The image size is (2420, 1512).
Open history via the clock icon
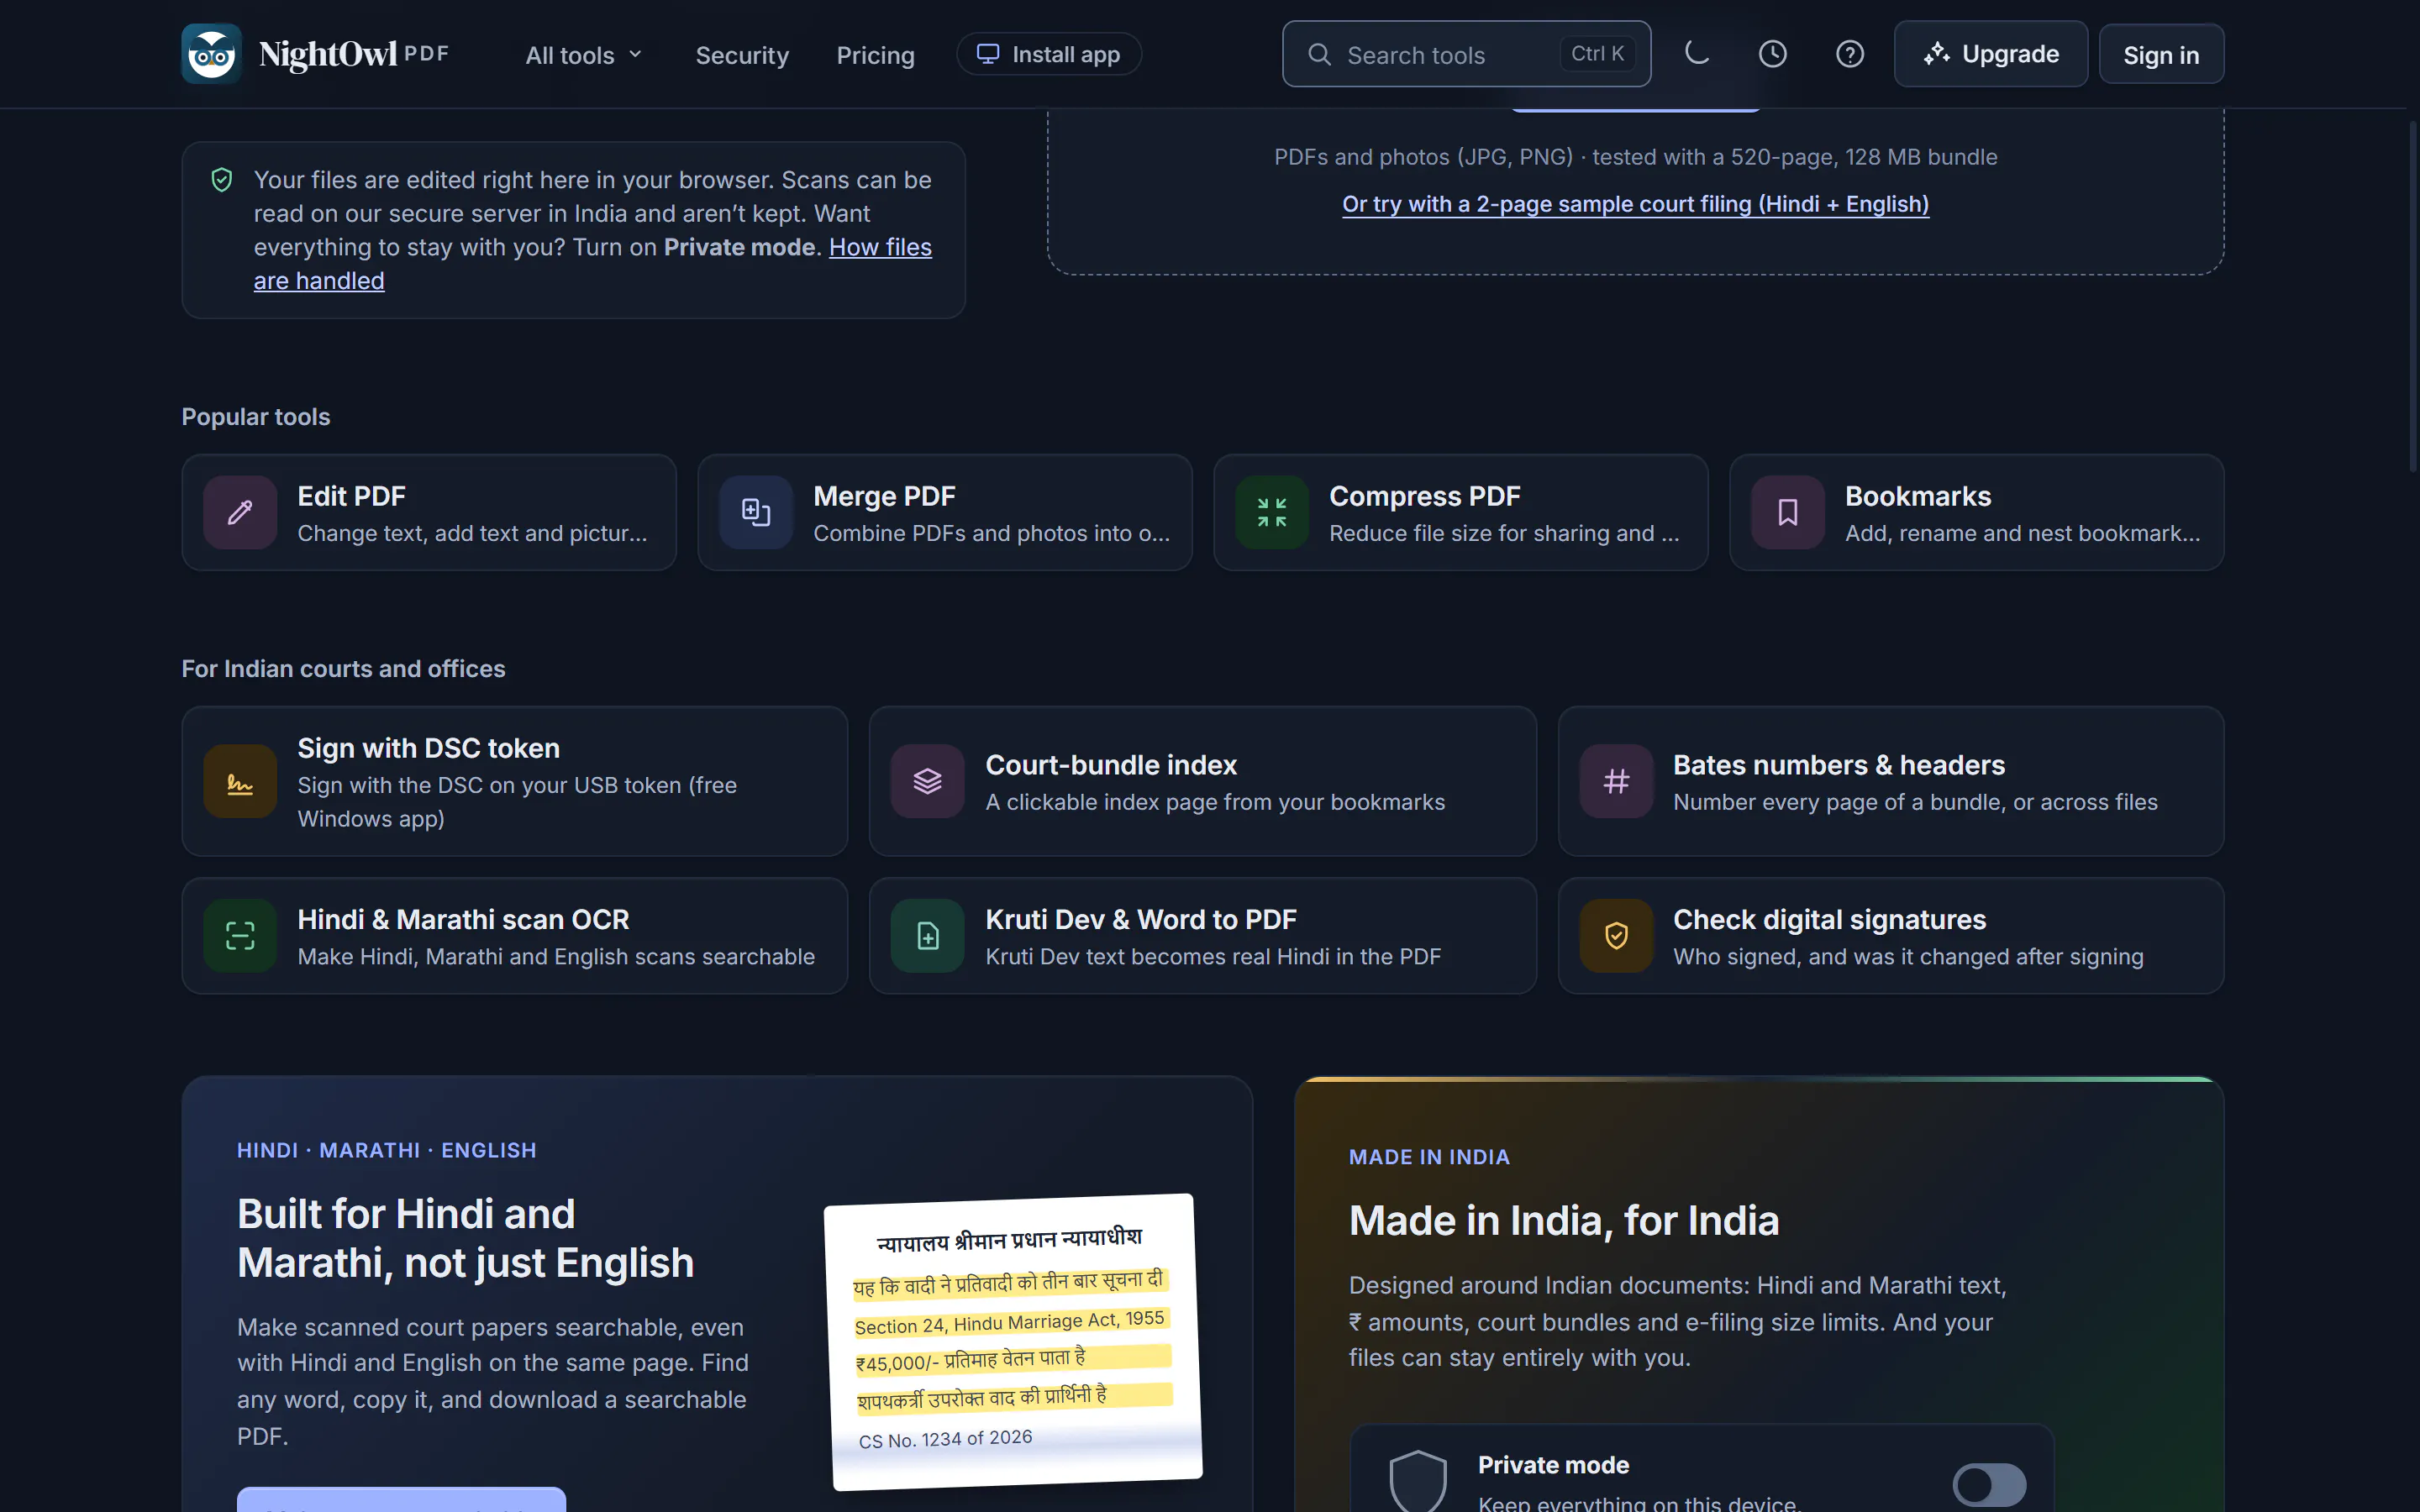coord(1772,54)
